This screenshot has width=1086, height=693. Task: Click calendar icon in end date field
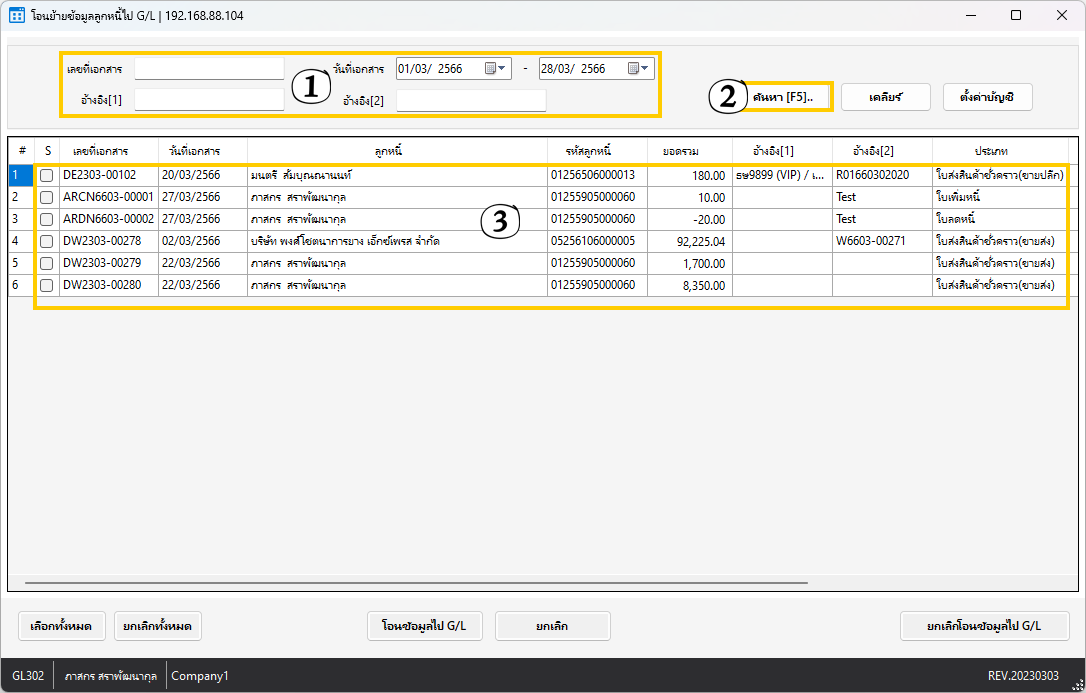click(x=633, y=69)
